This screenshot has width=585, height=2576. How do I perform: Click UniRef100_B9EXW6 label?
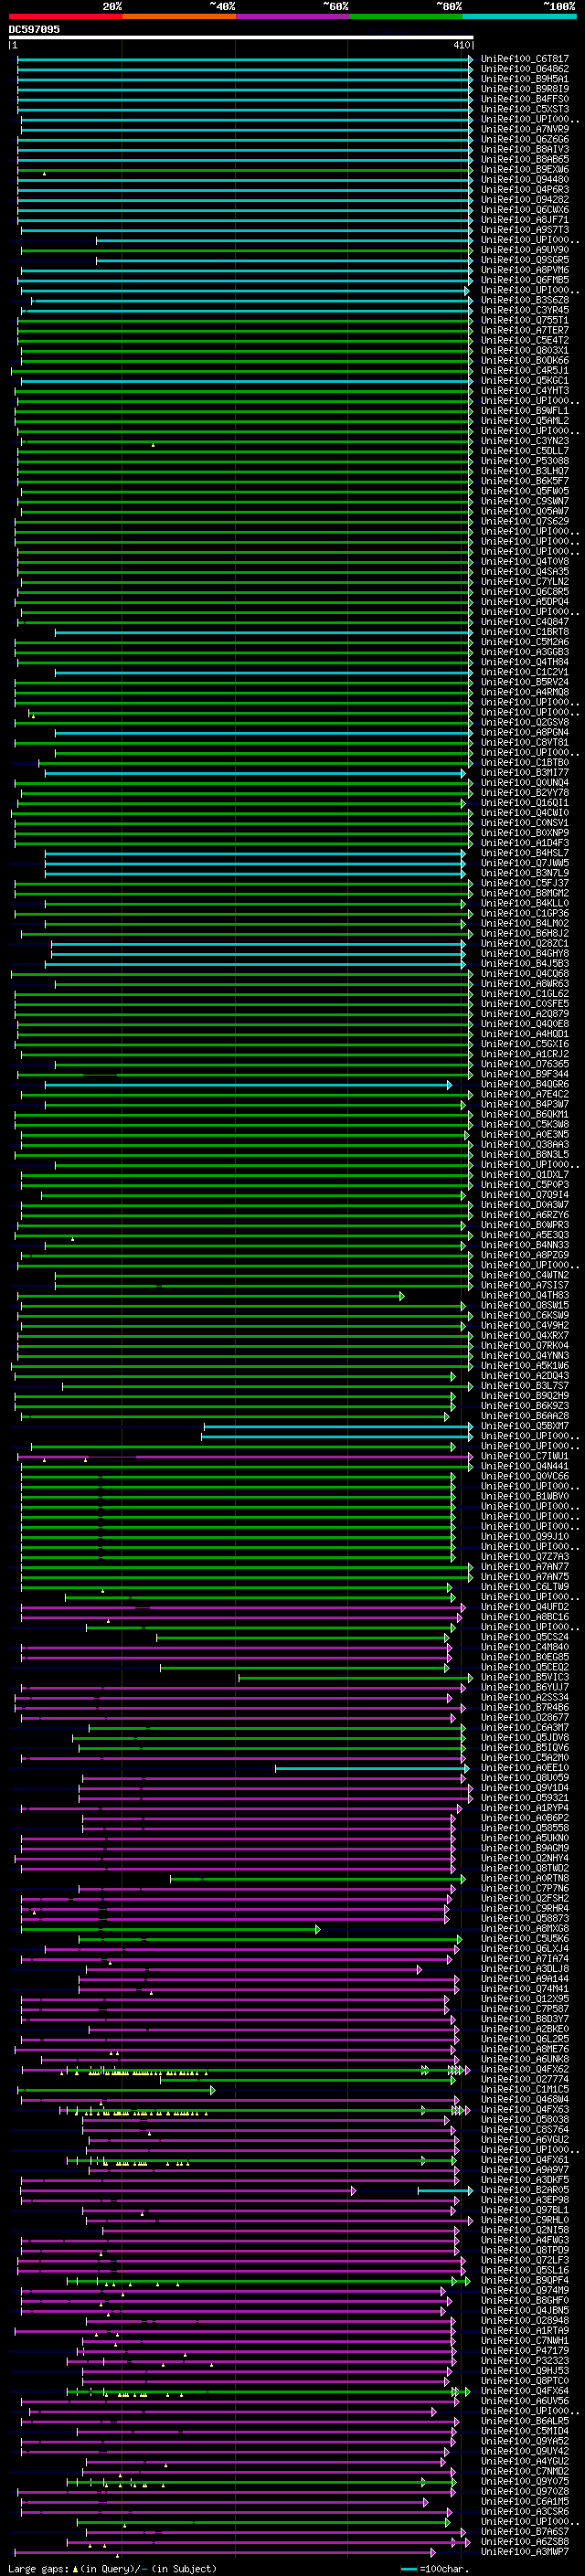coord(525,170)
